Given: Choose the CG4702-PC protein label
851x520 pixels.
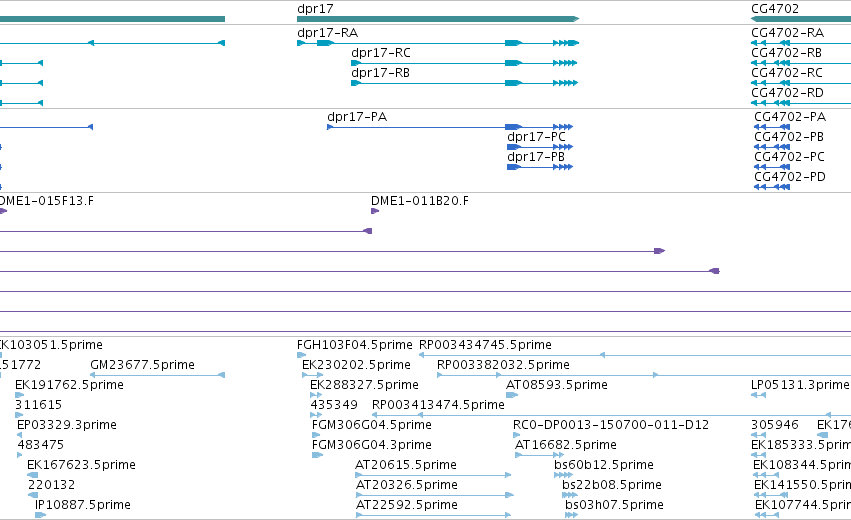Looking at the screenshot, I should [790, 157].
